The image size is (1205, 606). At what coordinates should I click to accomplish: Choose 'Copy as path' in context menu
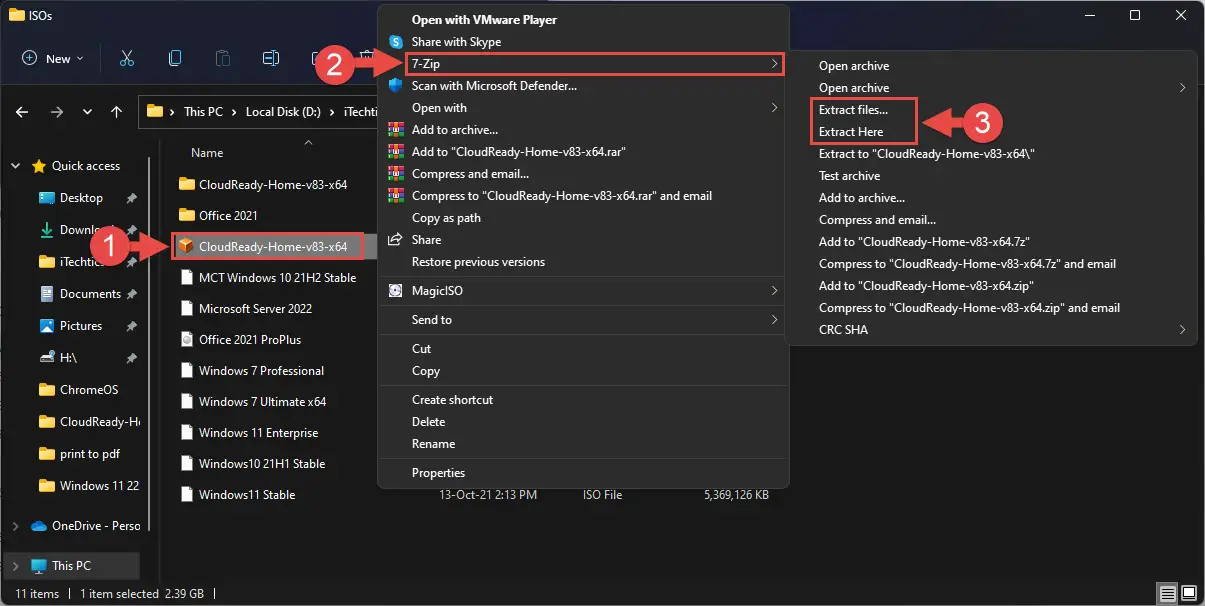click(x=583, y=218)
